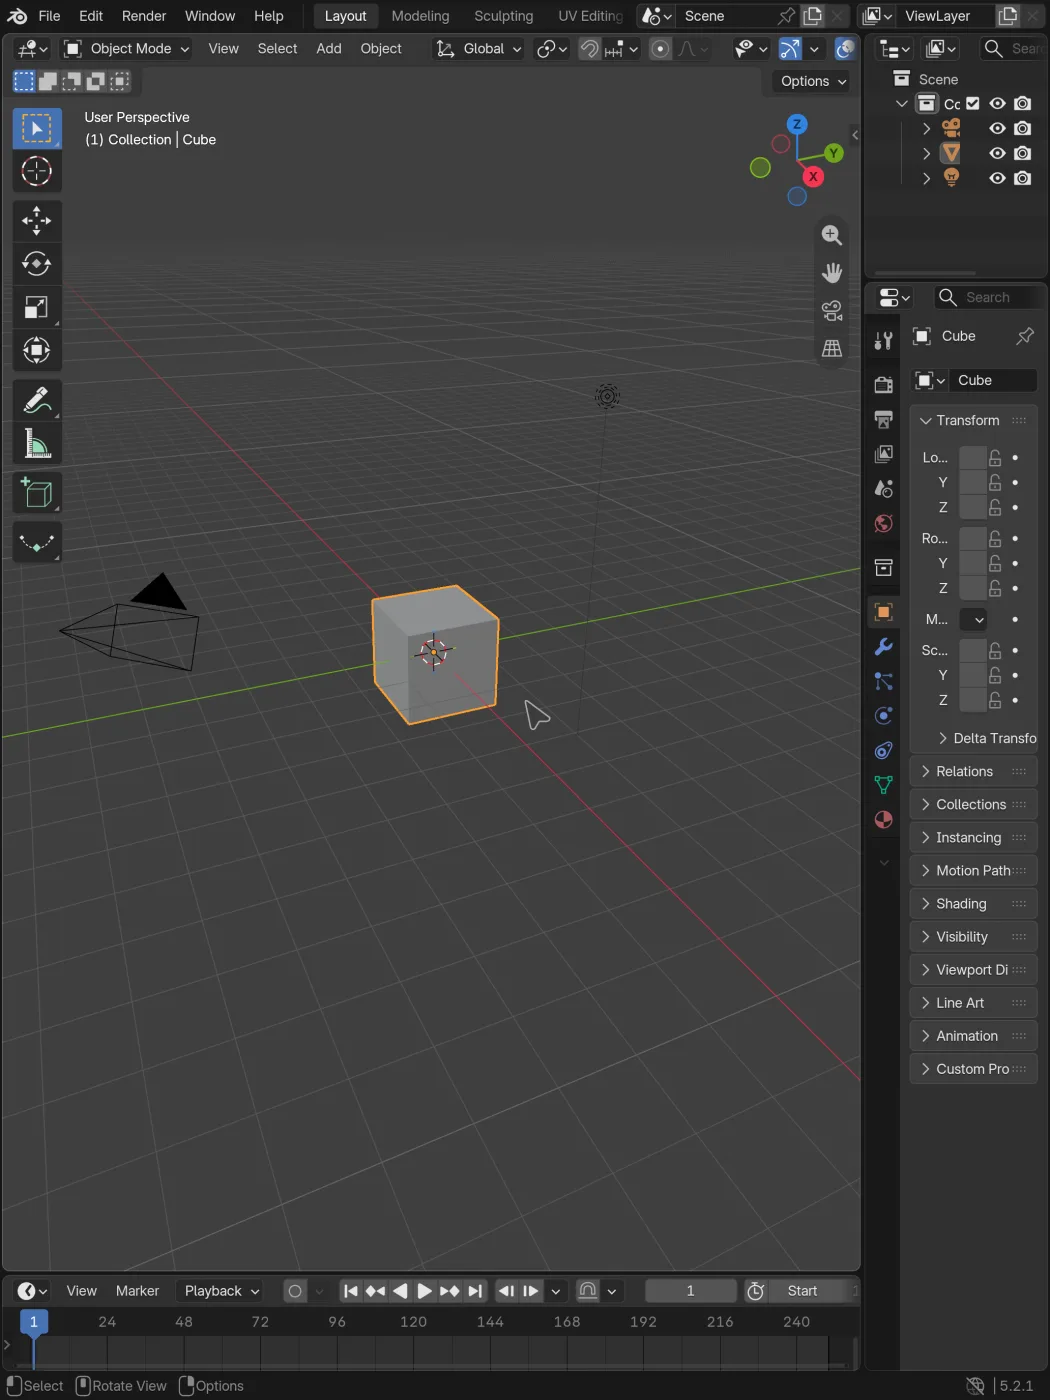Open the World properties tab
The width and height of the screenshot is (1050, 1400).
point(883,524)
